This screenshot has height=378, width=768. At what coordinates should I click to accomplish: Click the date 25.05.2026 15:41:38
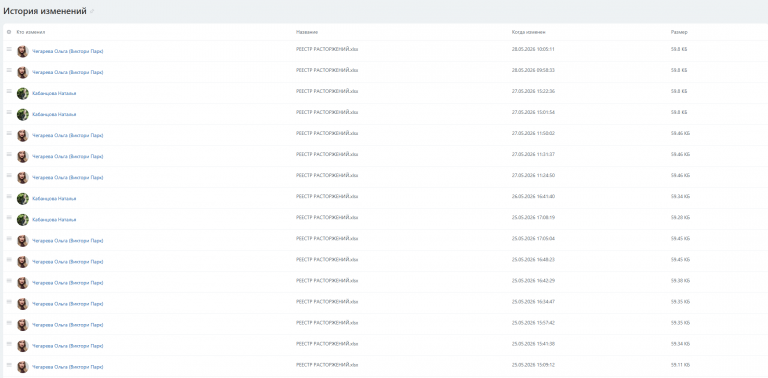coord(533,344)
